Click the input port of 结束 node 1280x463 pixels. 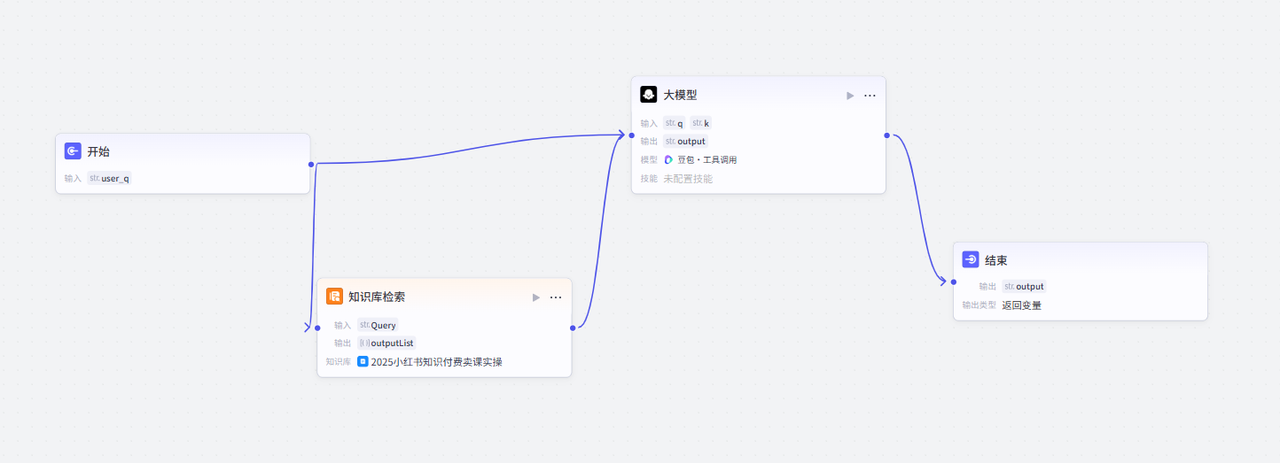click(953, 282)
